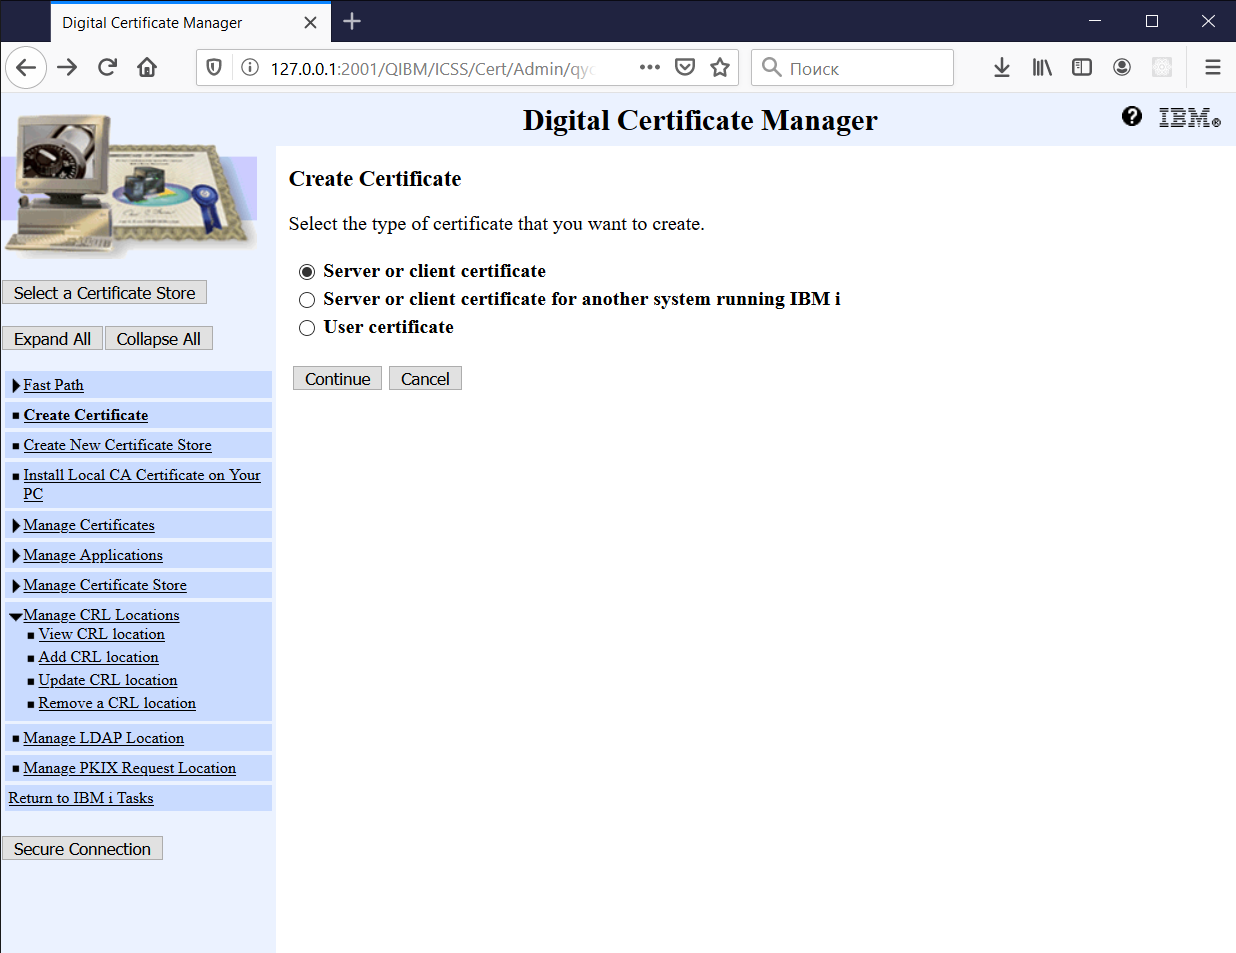The width and height of the screenshot is (1236, 953).
Task: Go back with the browser back arrow
Action: pos(26,68)
